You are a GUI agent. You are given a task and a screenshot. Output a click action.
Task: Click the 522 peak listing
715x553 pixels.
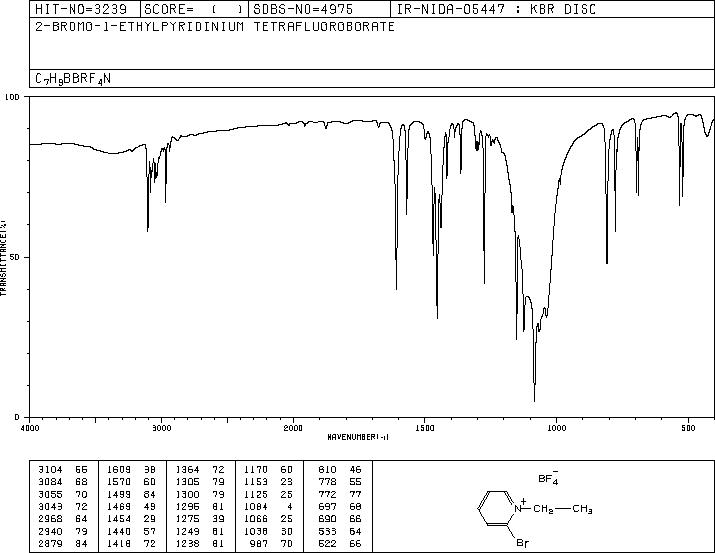(x=327, y=543)
